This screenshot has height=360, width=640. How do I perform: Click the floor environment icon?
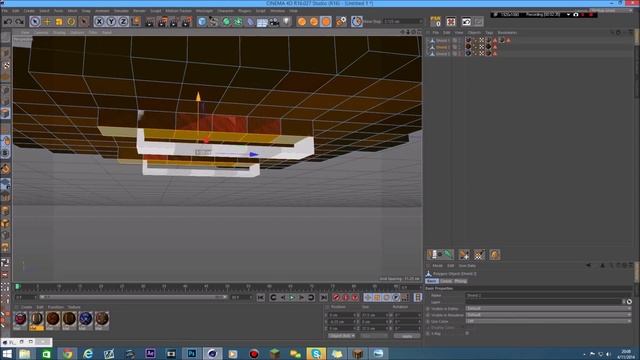262,22
